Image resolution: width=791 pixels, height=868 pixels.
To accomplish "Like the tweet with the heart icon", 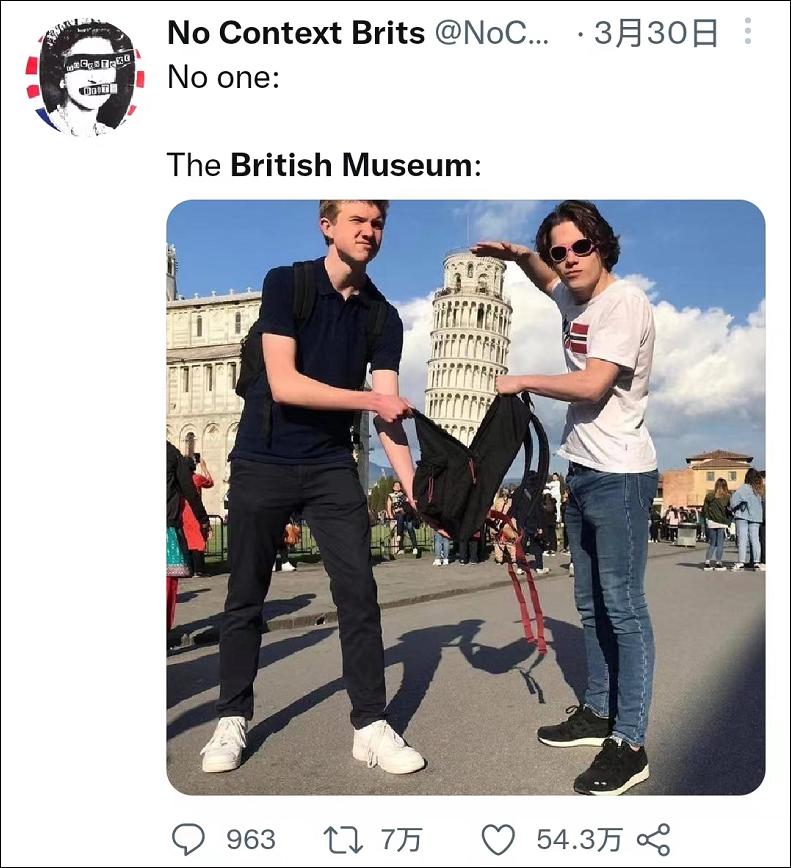I will (x=499, y=838).
